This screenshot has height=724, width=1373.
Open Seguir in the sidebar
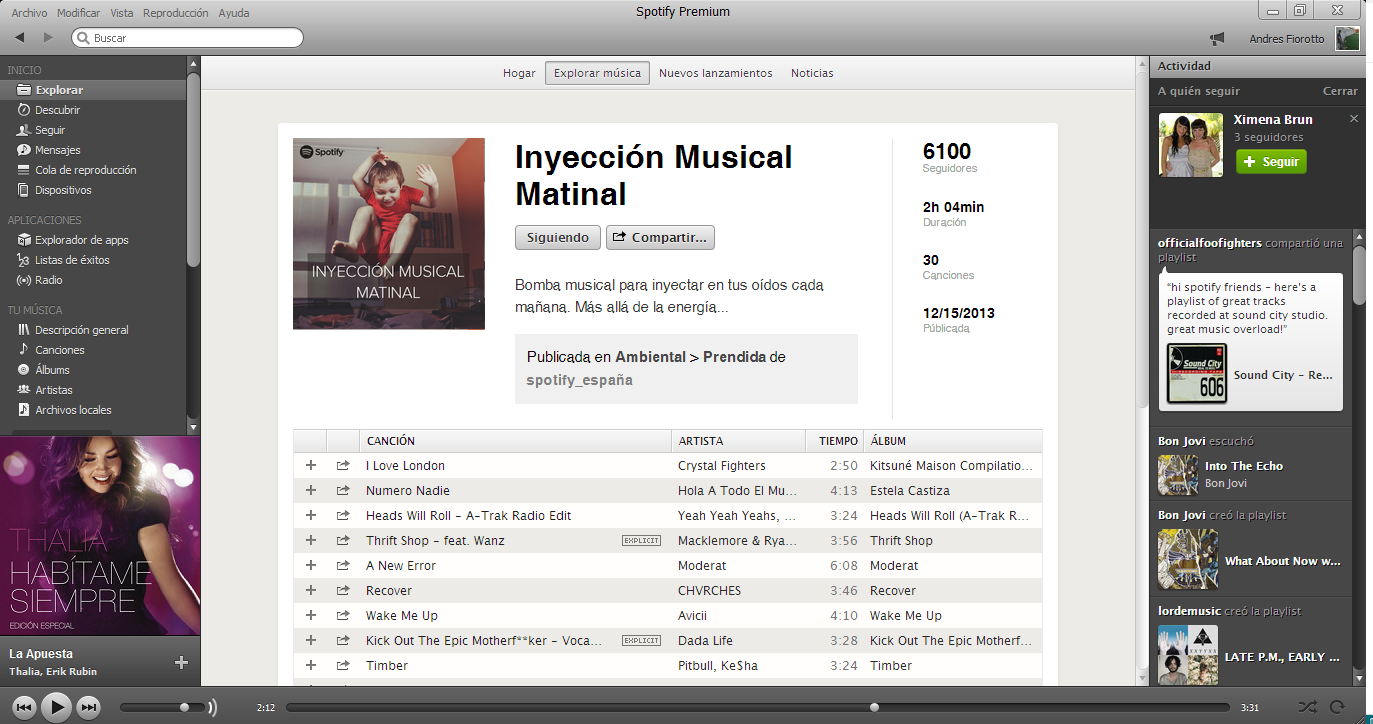tap(50, 130)
